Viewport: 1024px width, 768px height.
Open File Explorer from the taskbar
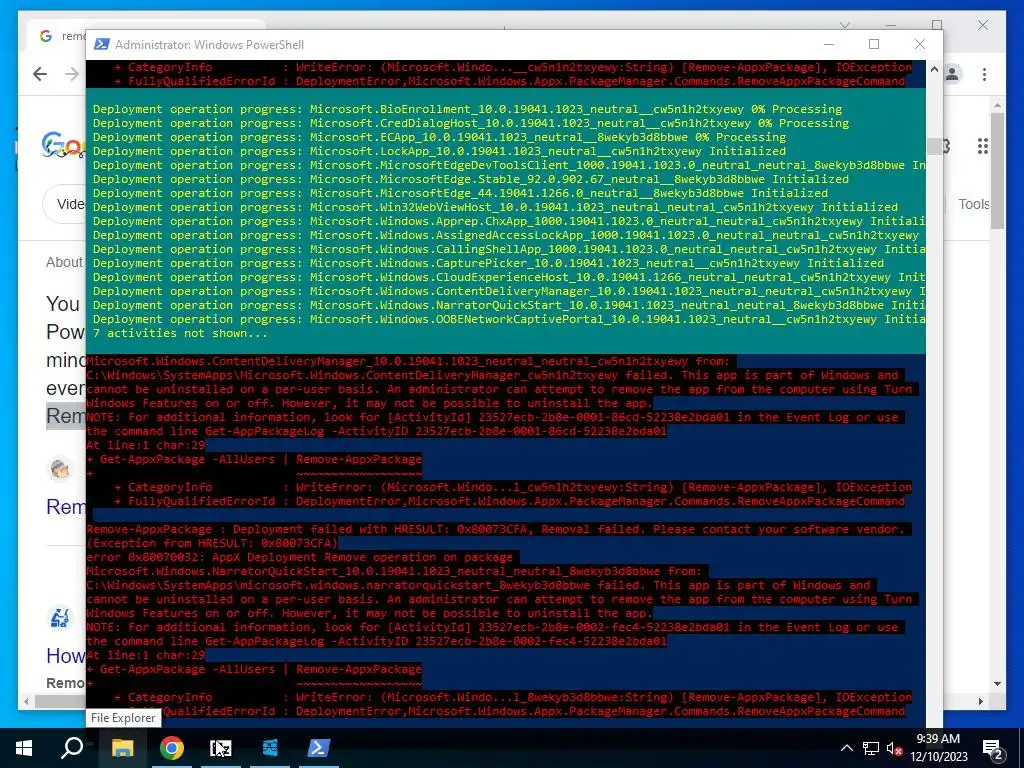[x=123, y=748]
